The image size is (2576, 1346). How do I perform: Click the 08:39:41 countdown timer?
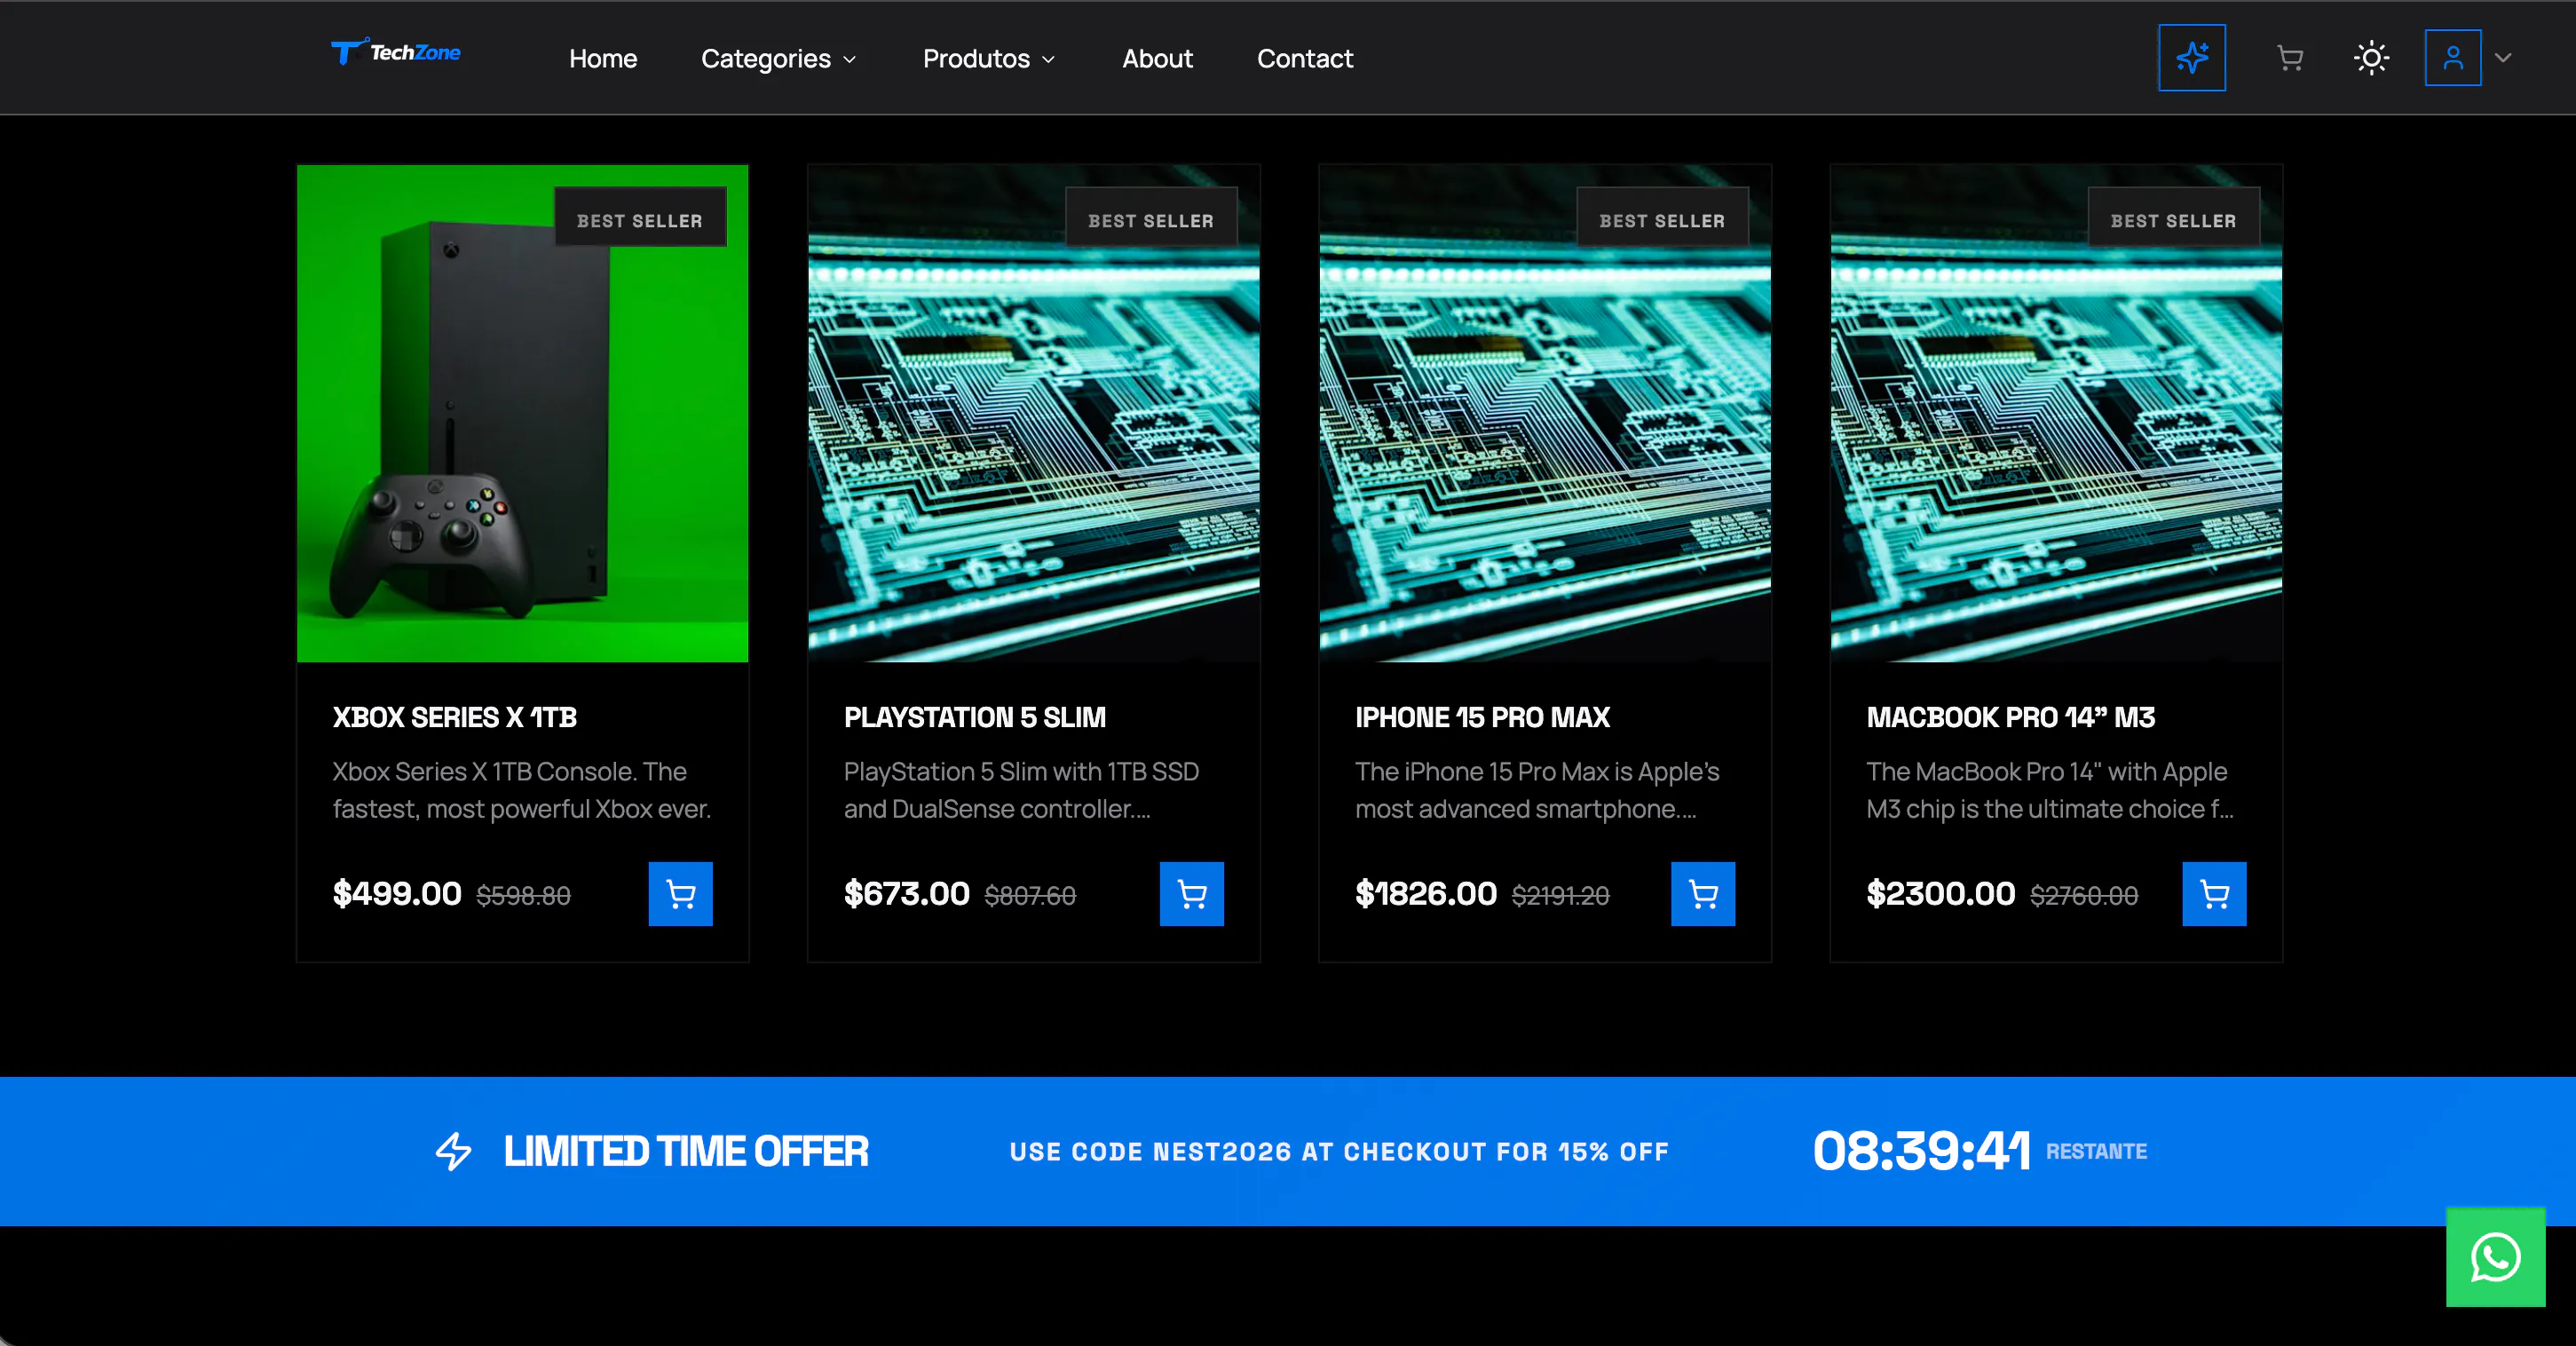point(1921,1150)
